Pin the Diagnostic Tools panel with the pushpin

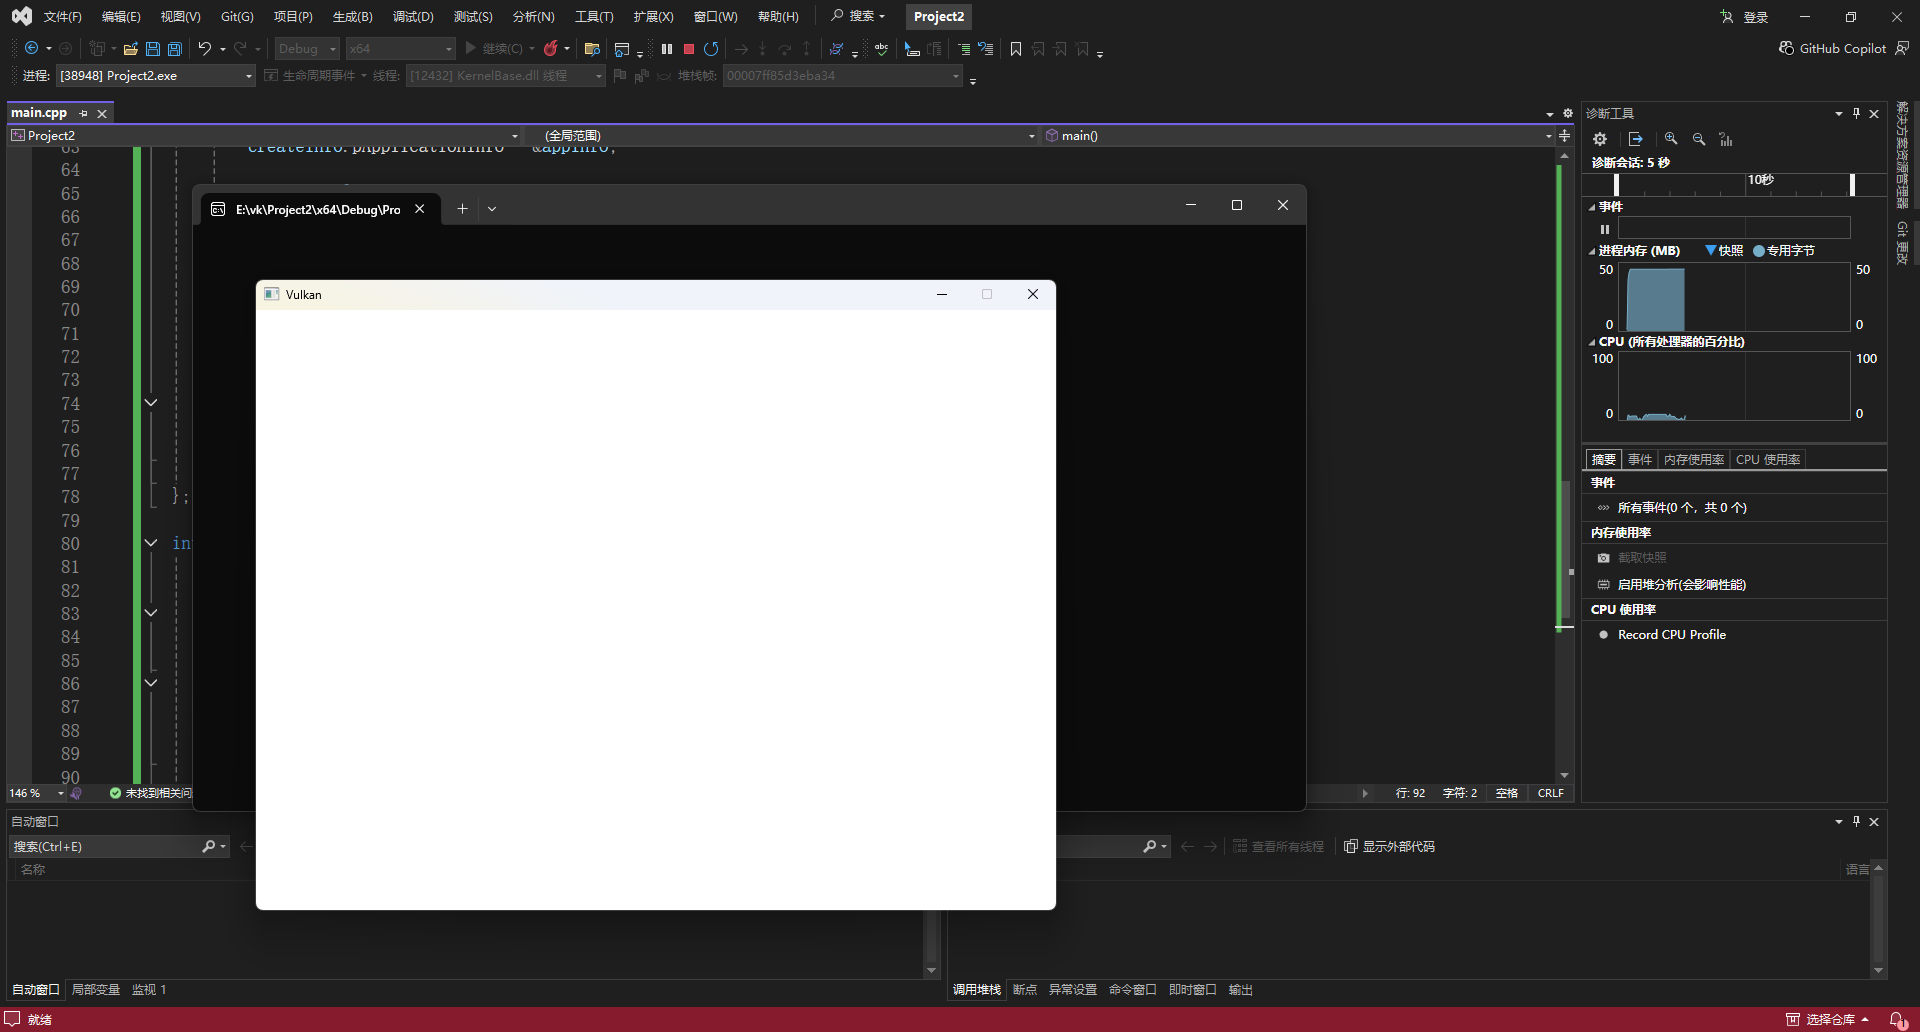[1856, 113]
